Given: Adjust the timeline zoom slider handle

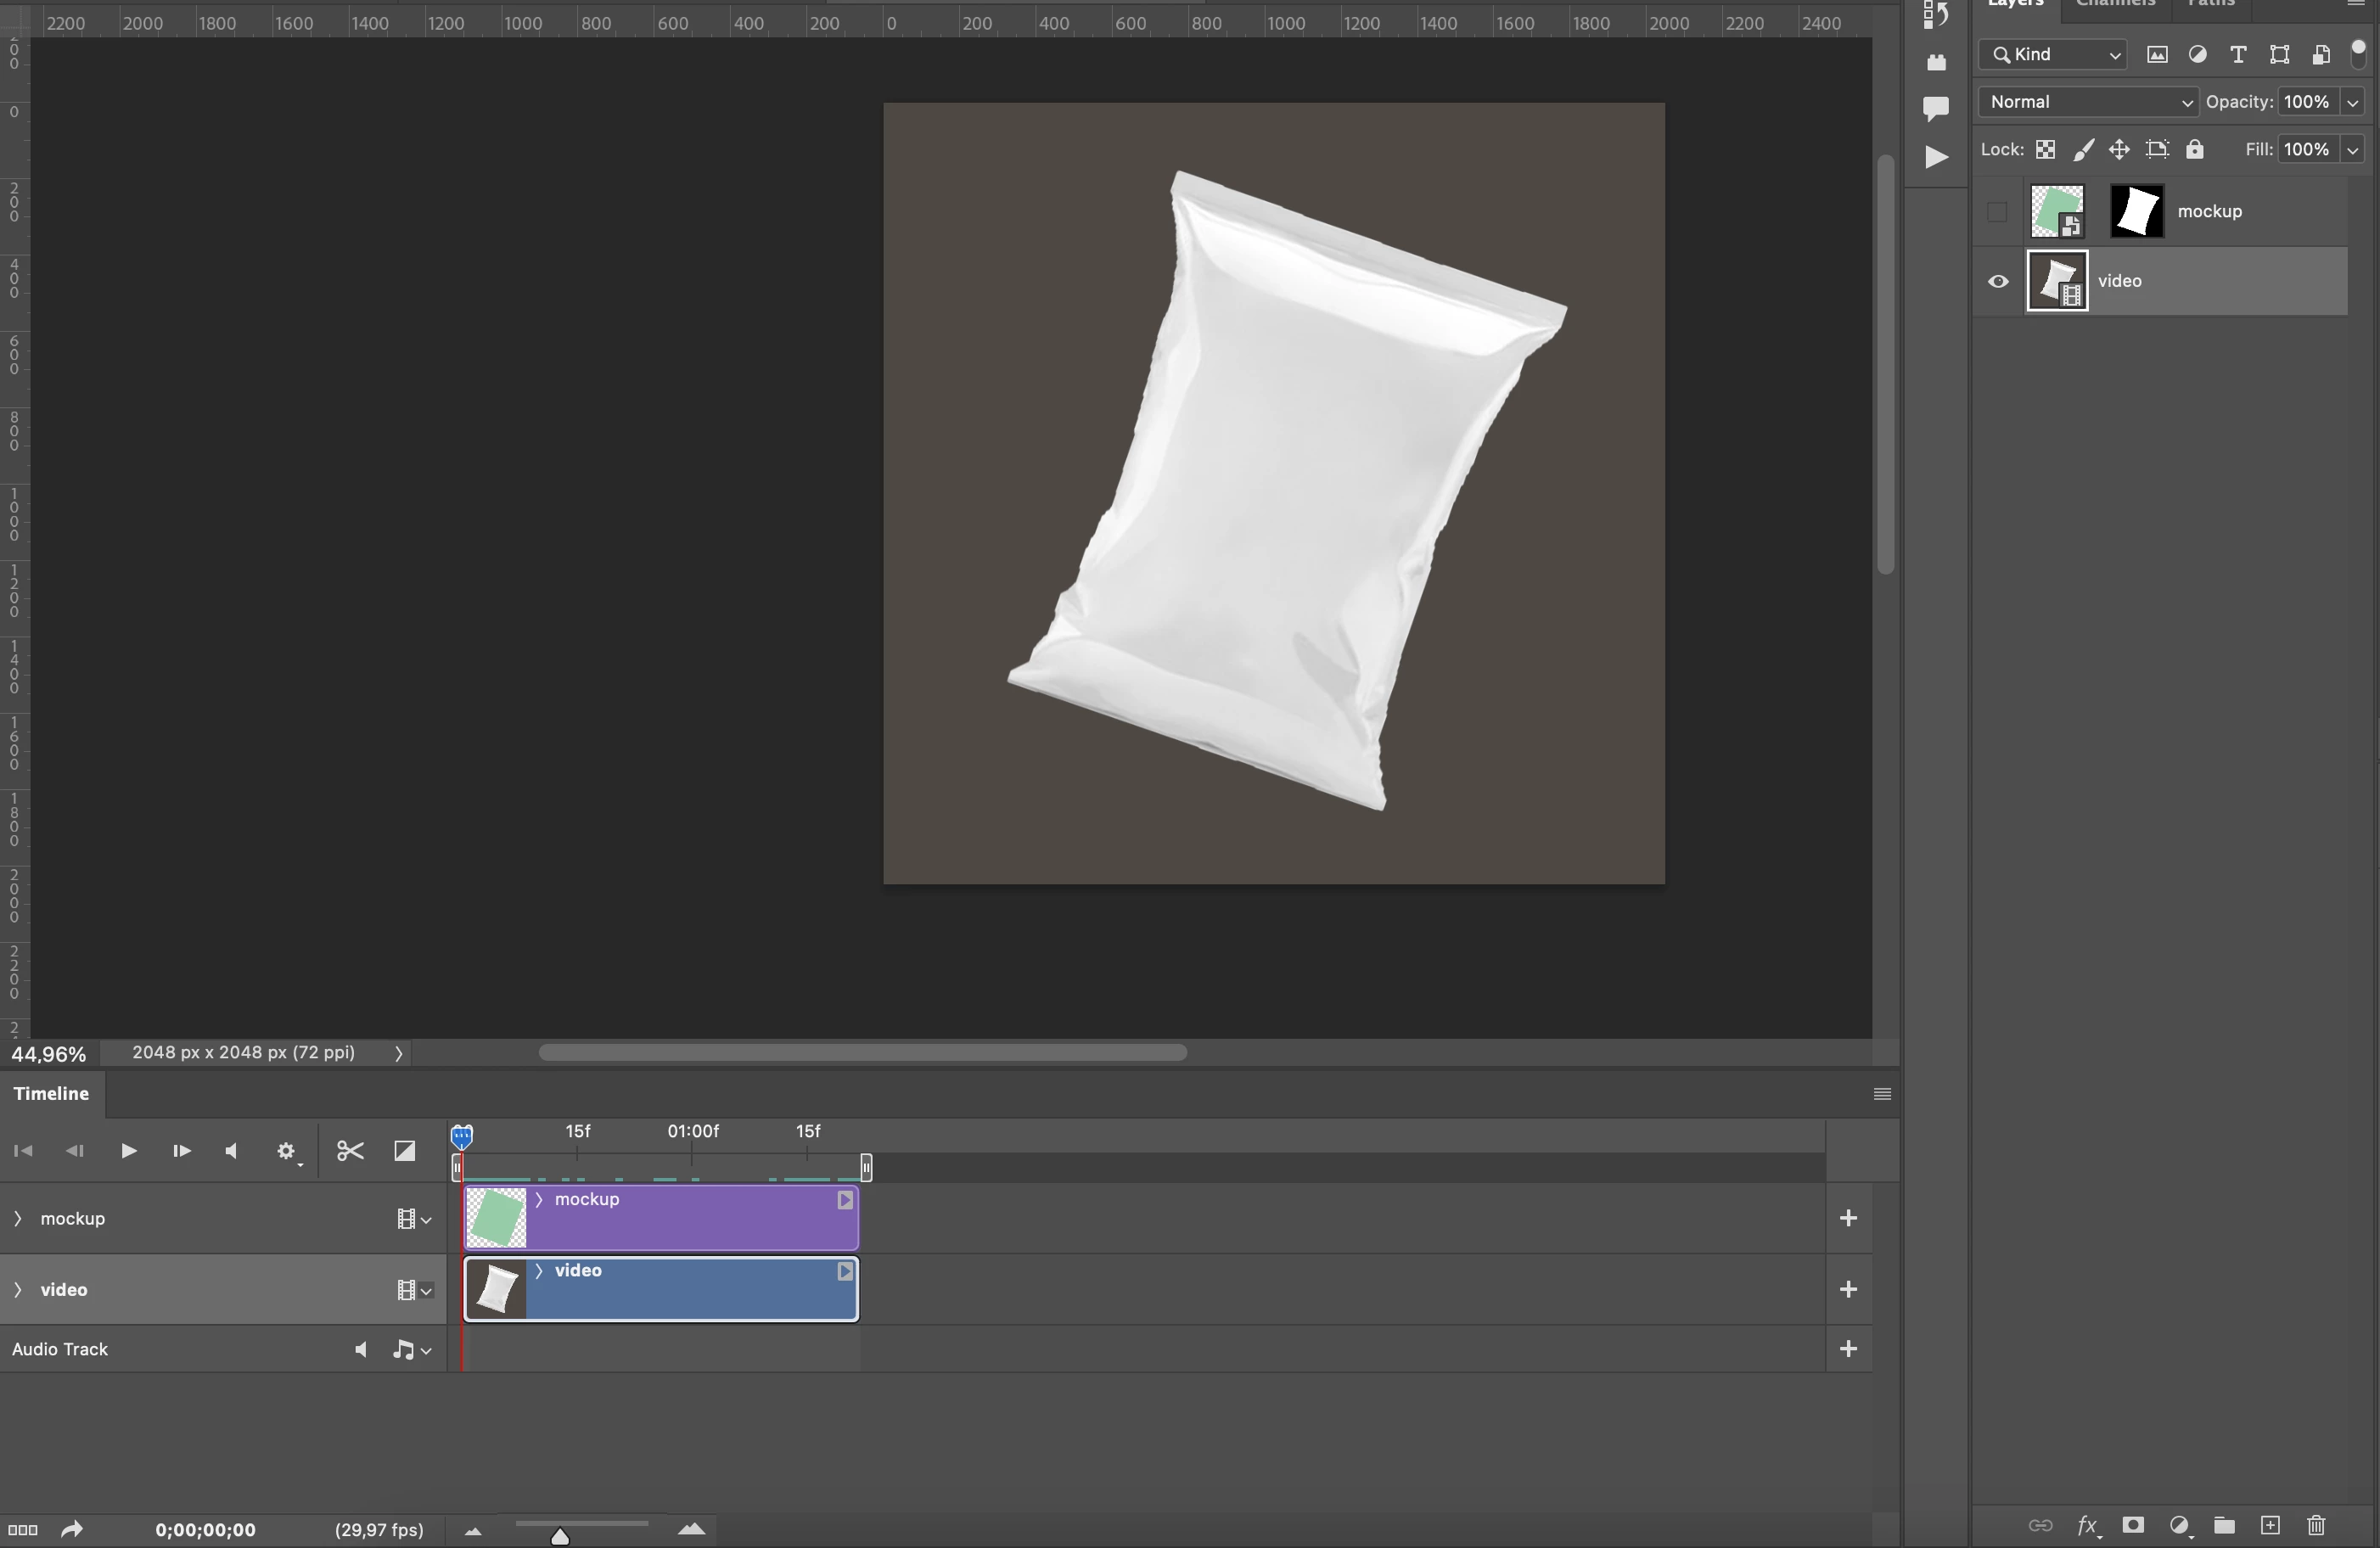Looking at the screenshot, I should (x=560, y=1536).
